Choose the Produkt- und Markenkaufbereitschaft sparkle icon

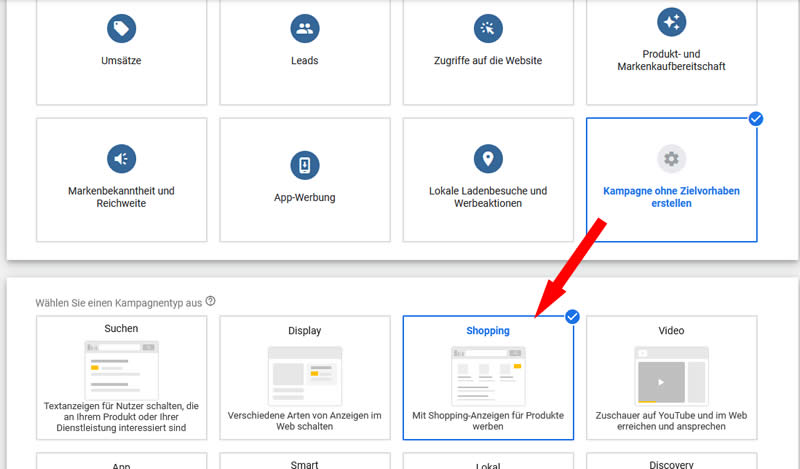coord(671,22)
